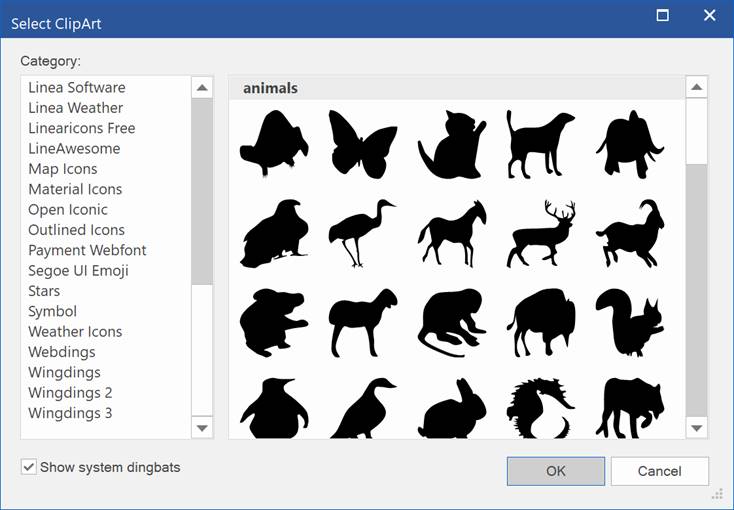Pick the horse silhouette clipart

452,234
